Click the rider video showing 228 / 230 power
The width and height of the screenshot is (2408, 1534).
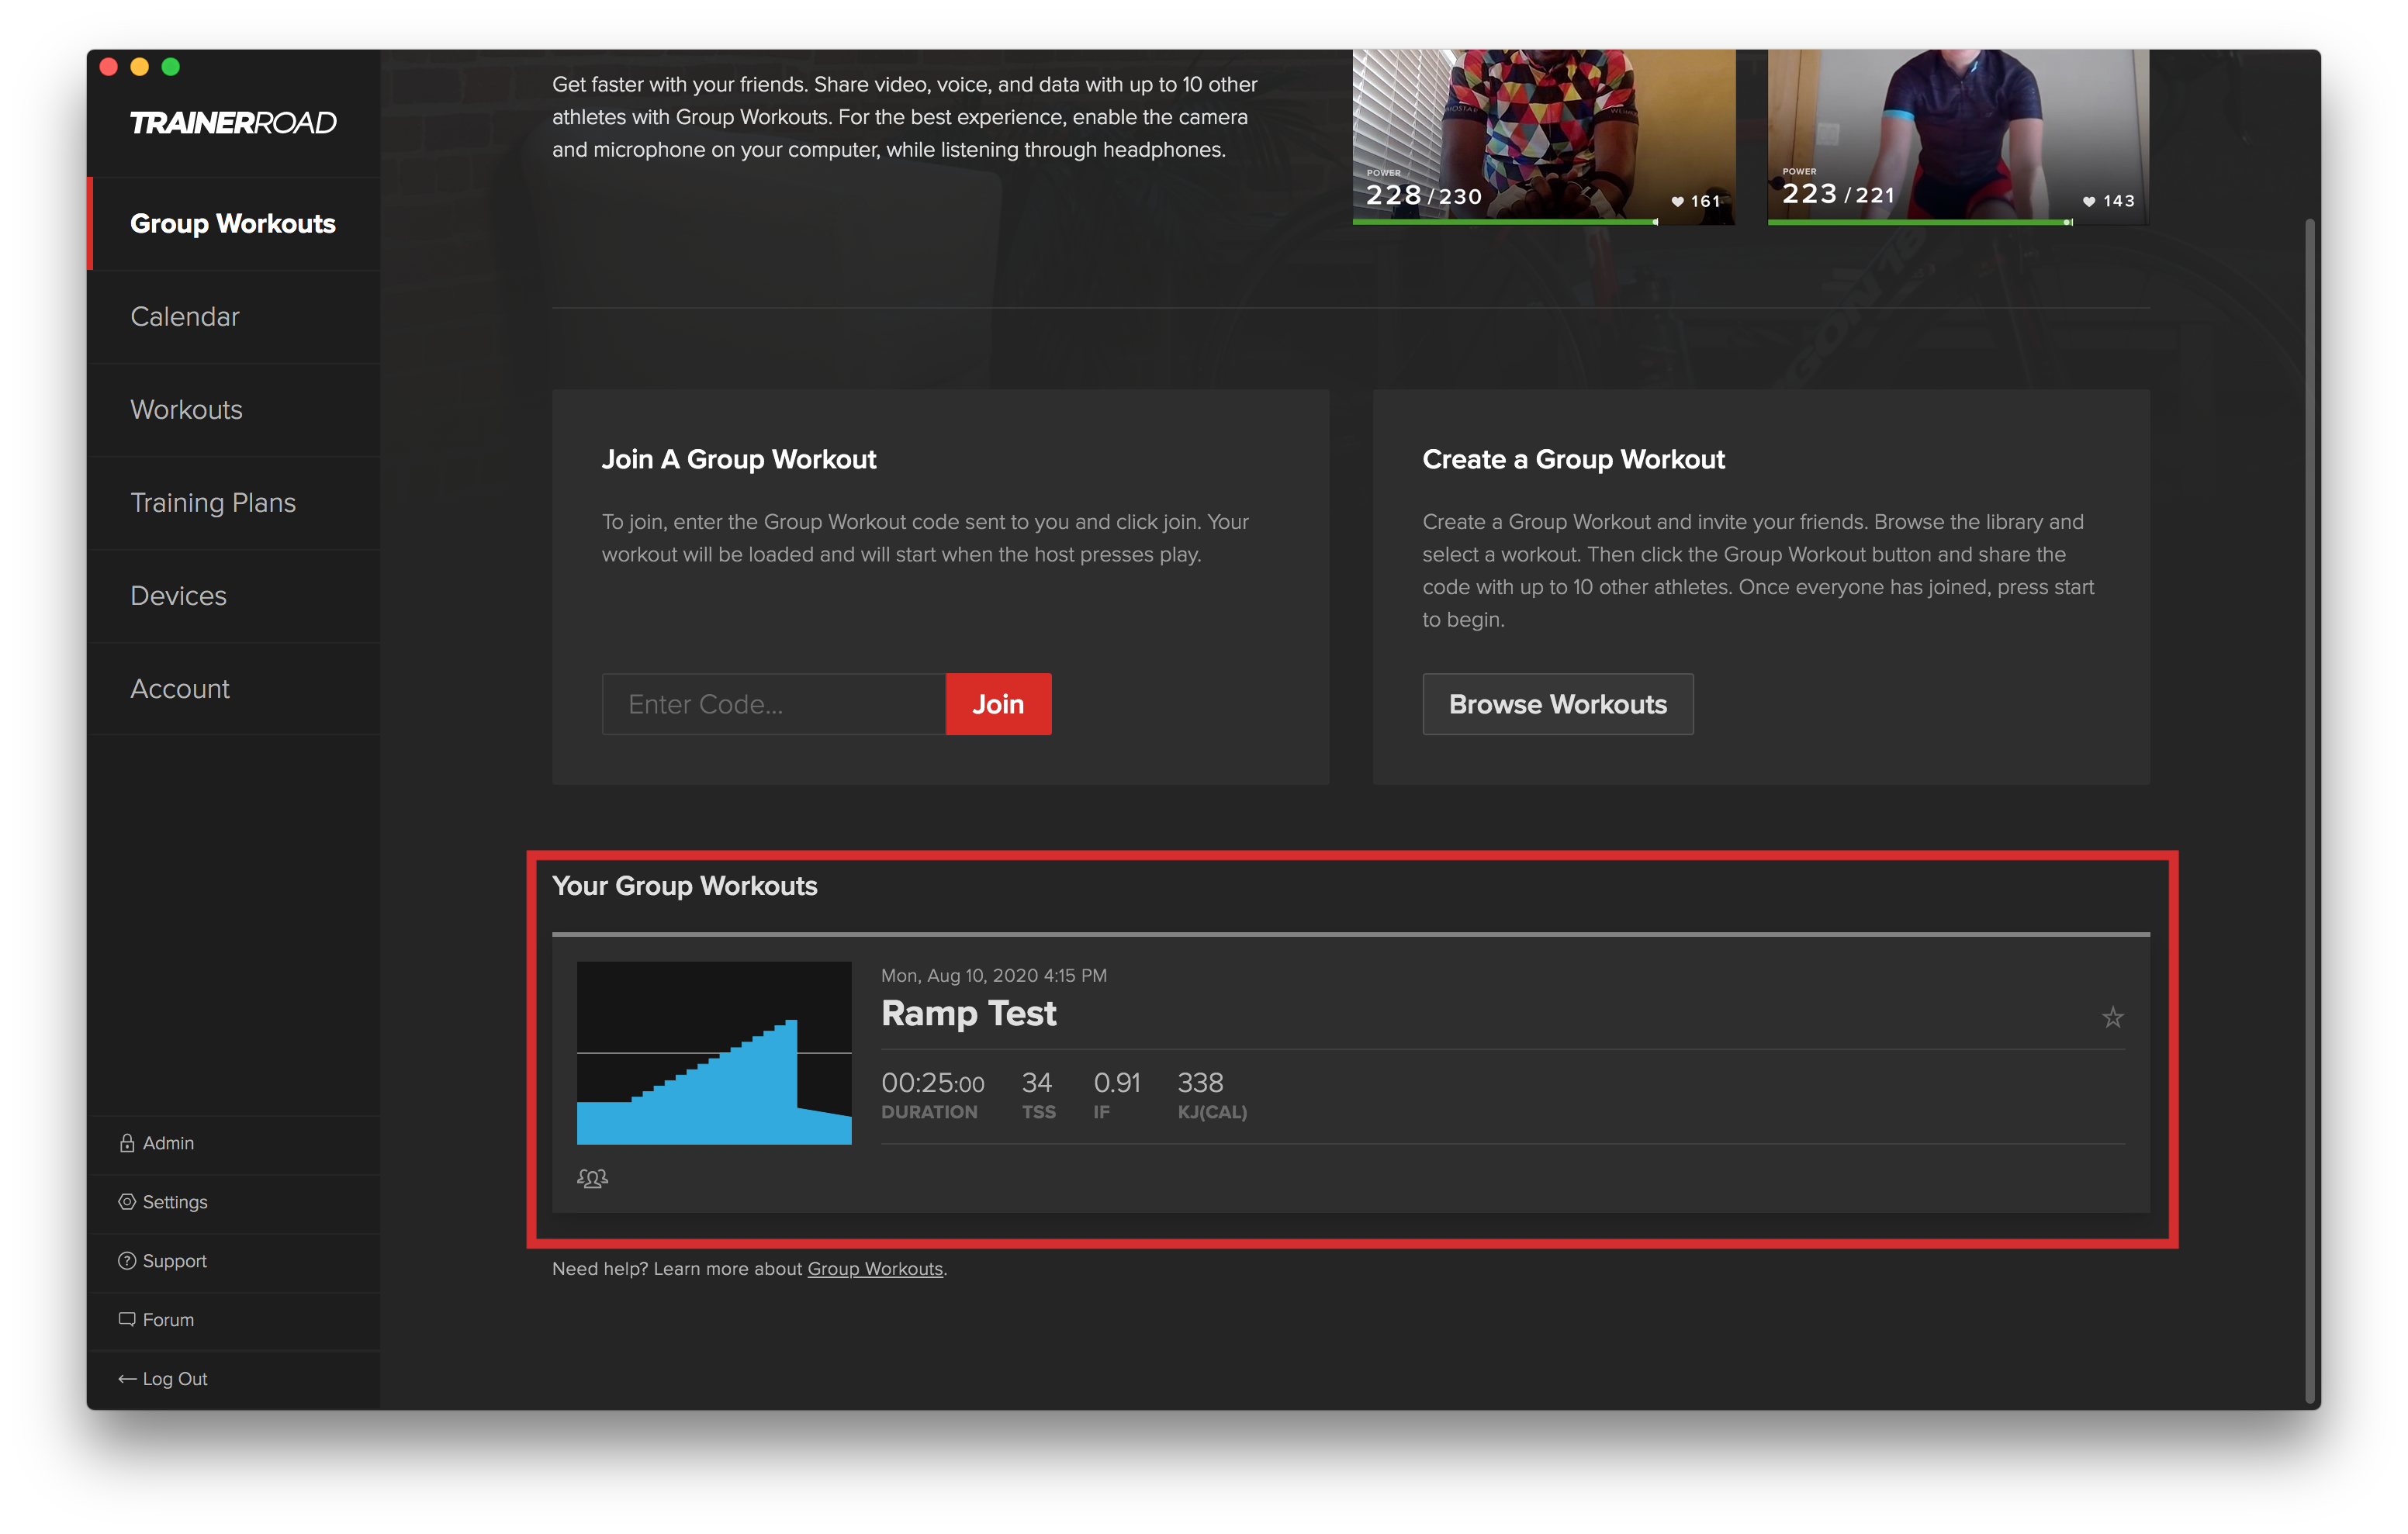1544,136
